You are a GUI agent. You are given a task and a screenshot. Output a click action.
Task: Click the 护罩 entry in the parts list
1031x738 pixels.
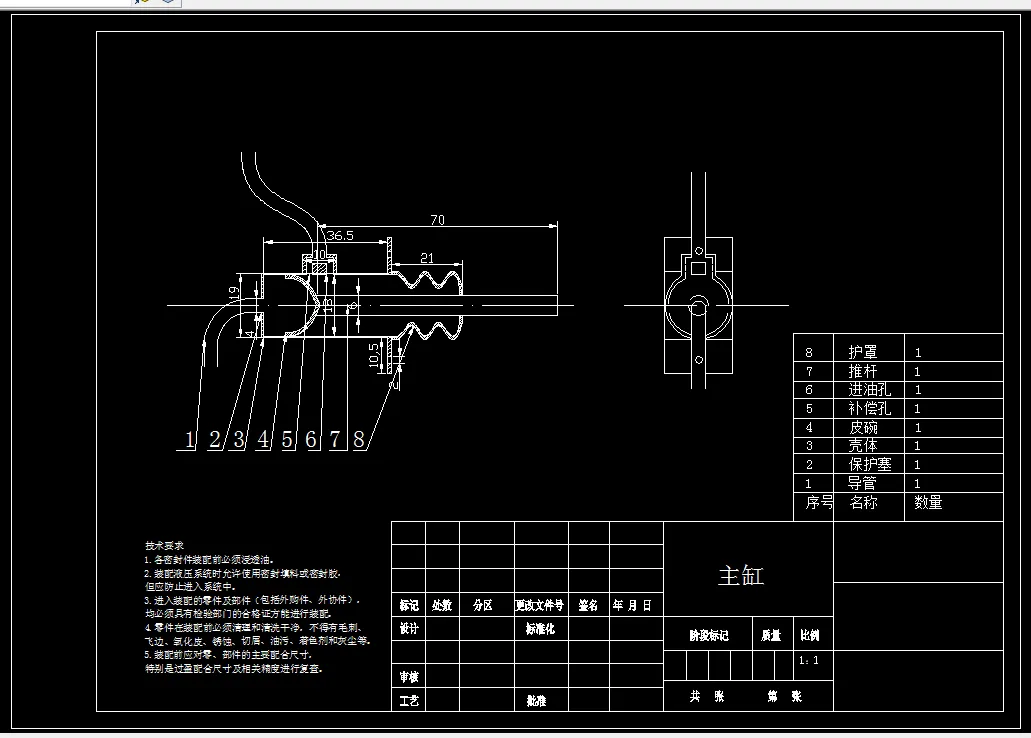pyautogui.click(x=863, y=353)
